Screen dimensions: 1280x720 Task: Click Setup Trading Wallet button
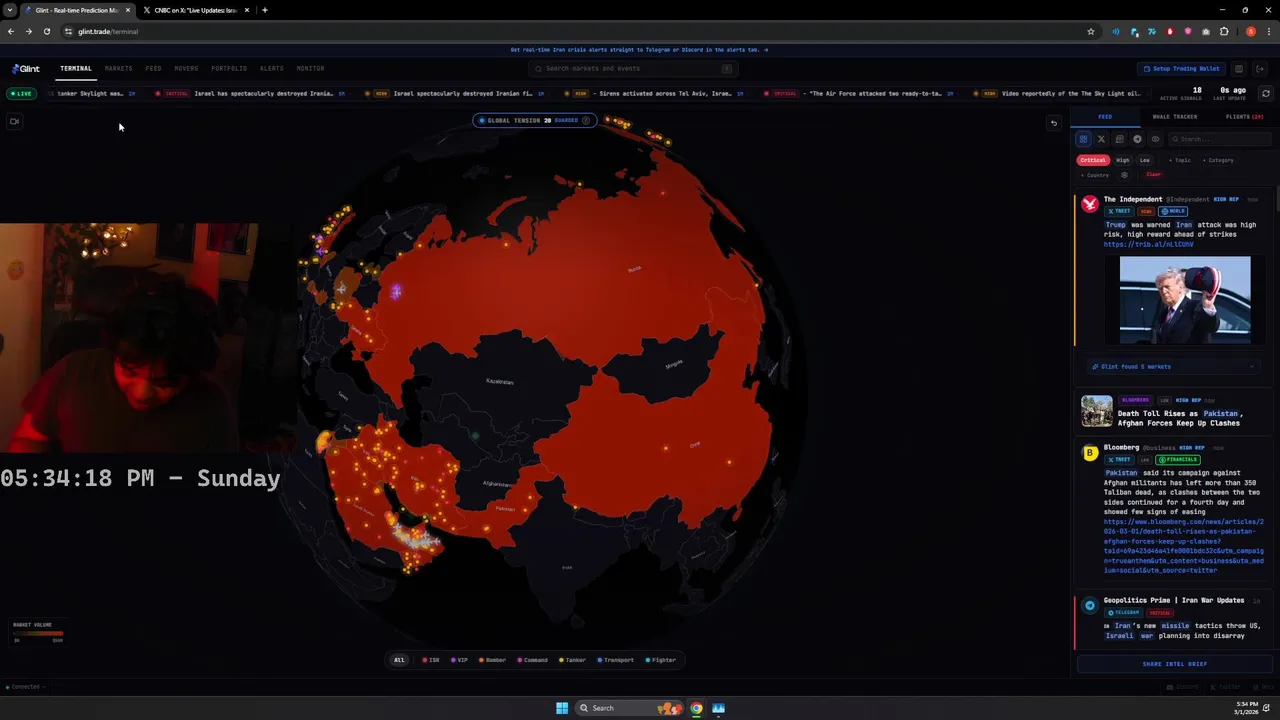click(1181, 69)
